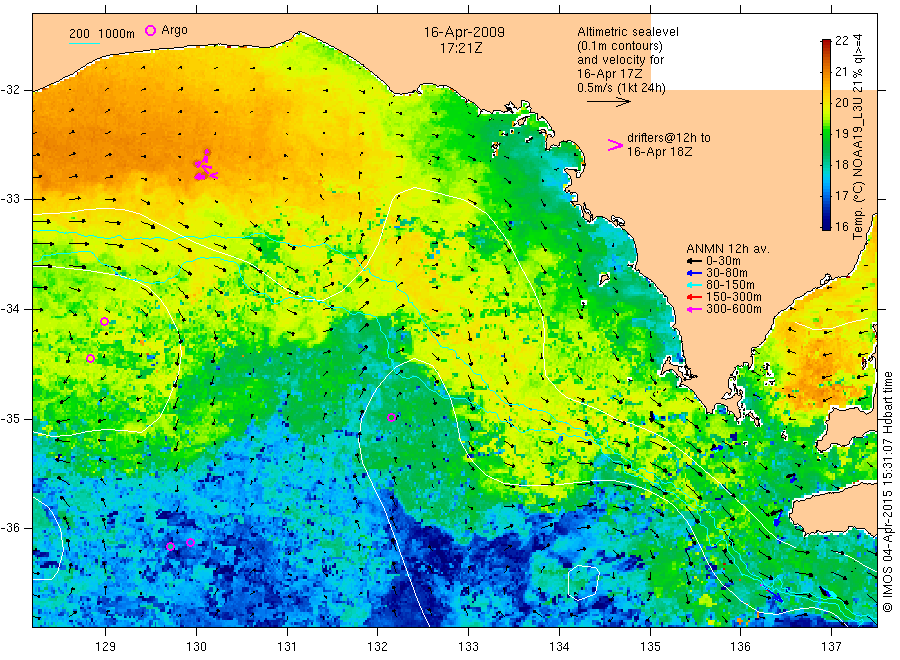Click the 300-600m depth label
This screenshot has height=660, width=900.
(734, 309)
